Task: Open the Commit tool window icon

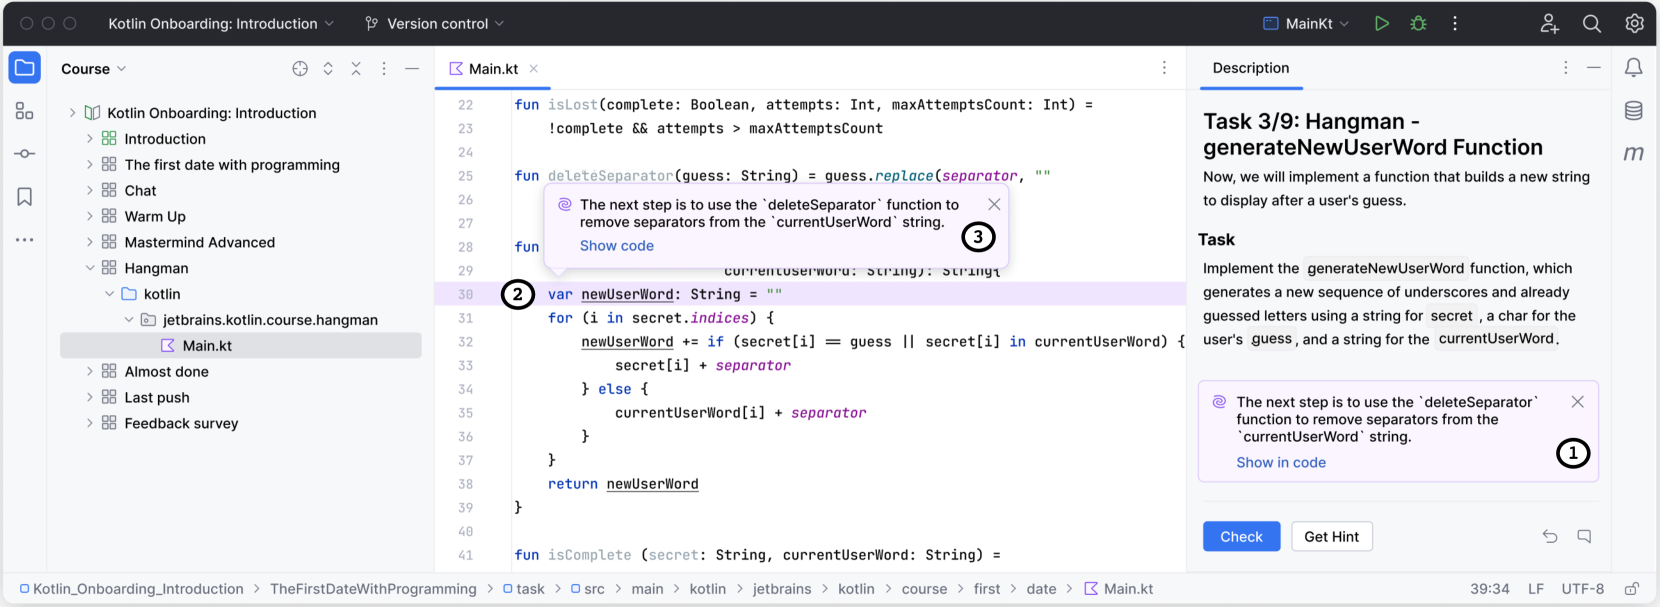Action: pos(24,154)
